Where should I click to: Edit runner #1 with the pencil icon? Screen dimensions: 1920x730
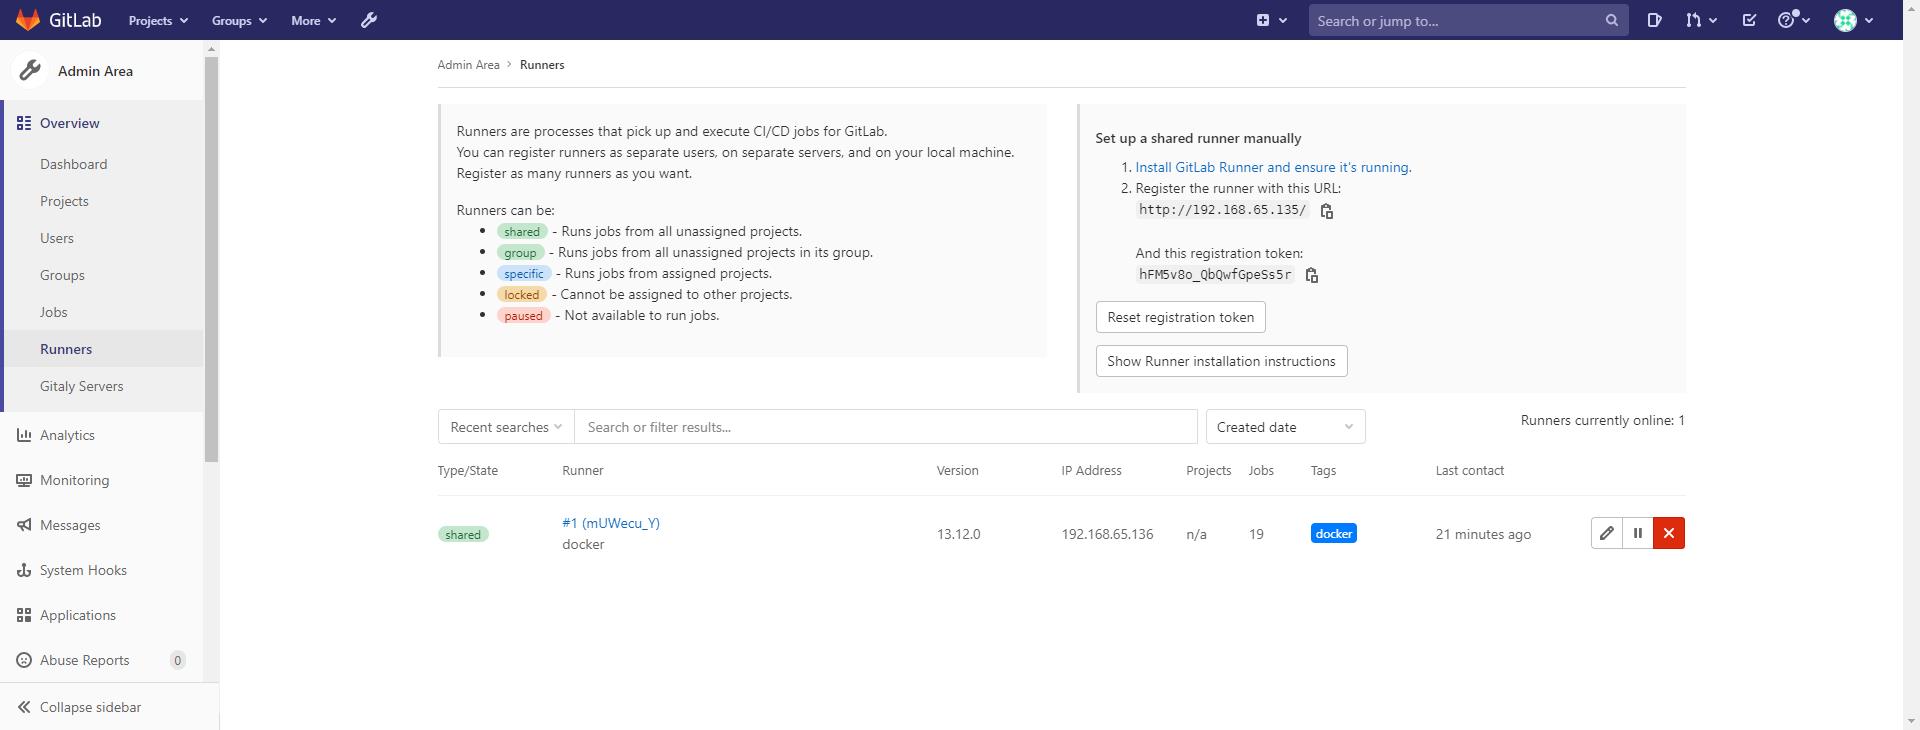[x=1606, y=533]
